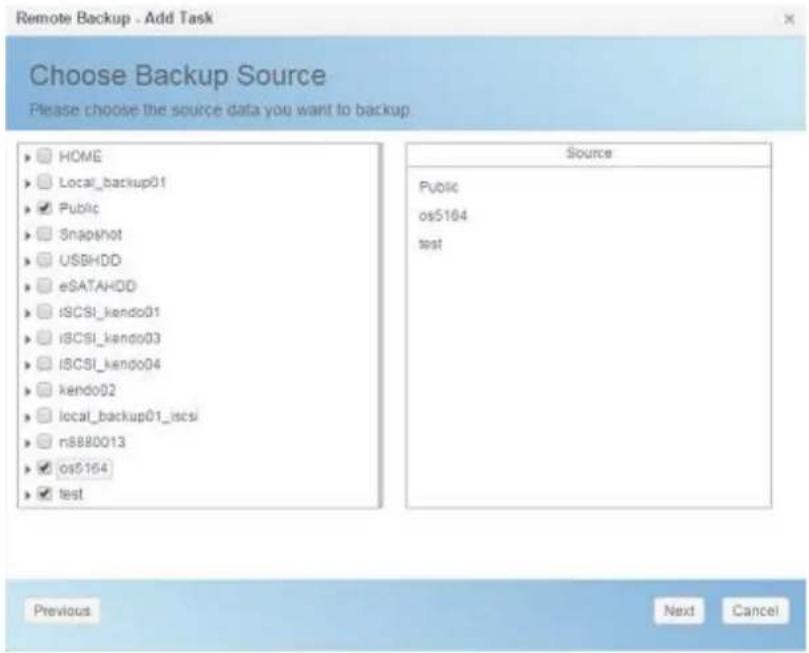Expand the USBHDD tree node arrow
This screenshot has height=653, width=809.
[28, 261]
